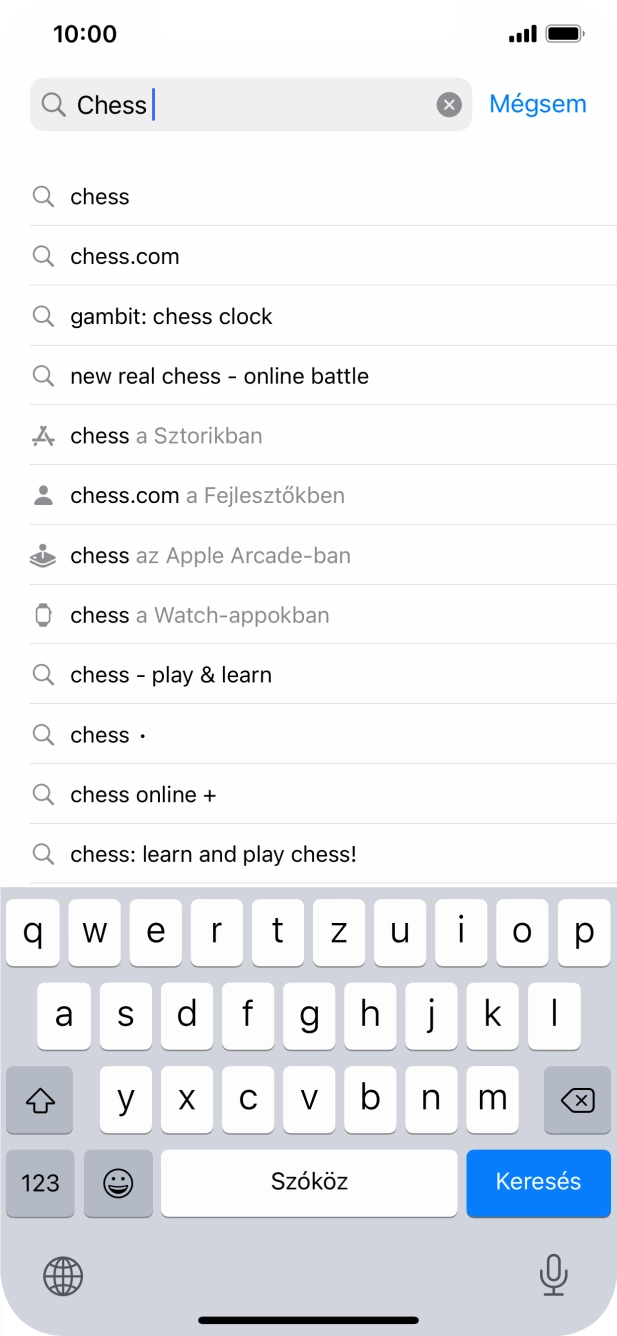Viewport: 617px width, 1336px height.
Task: Select the chess.com search suggestion
Action: (x=125, y=257)
